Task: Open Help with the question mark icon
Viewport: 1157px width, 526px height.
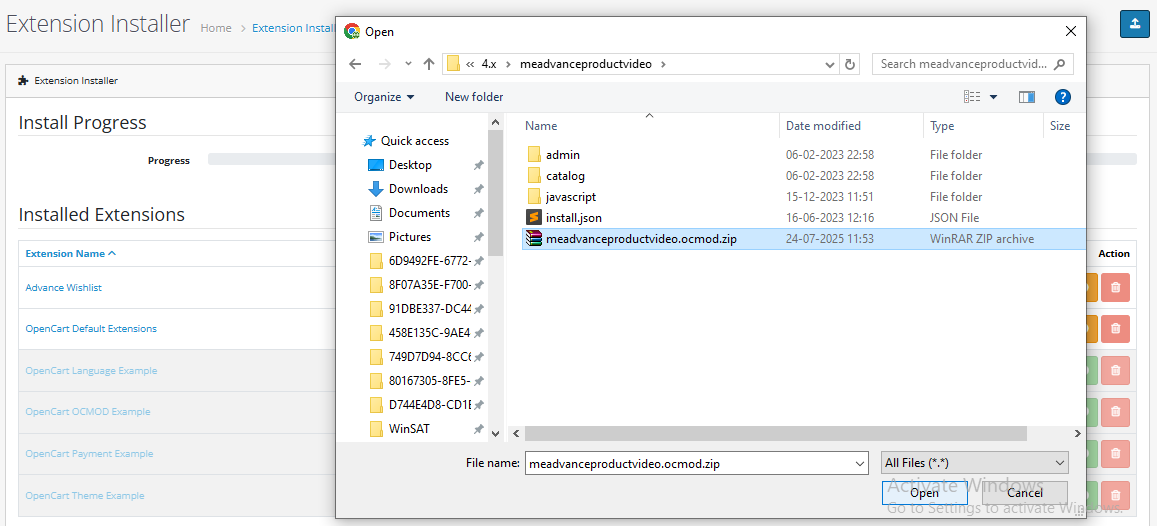Action: click(x=1063, y=97)
